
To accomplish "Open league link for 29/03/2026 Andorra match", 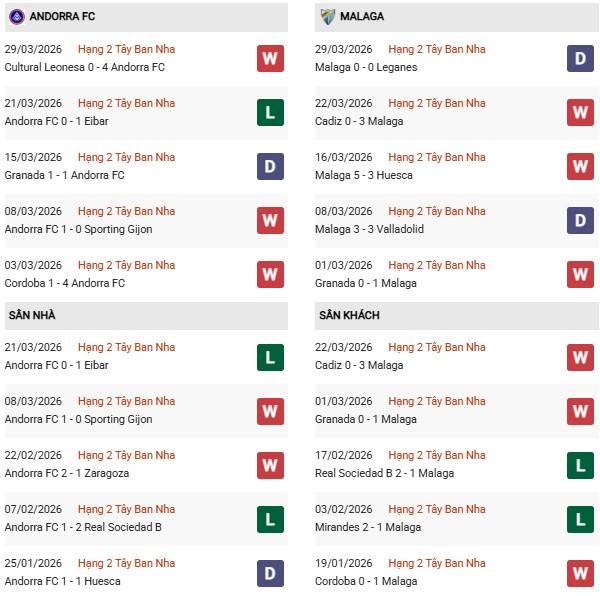I will coord(126,49).
